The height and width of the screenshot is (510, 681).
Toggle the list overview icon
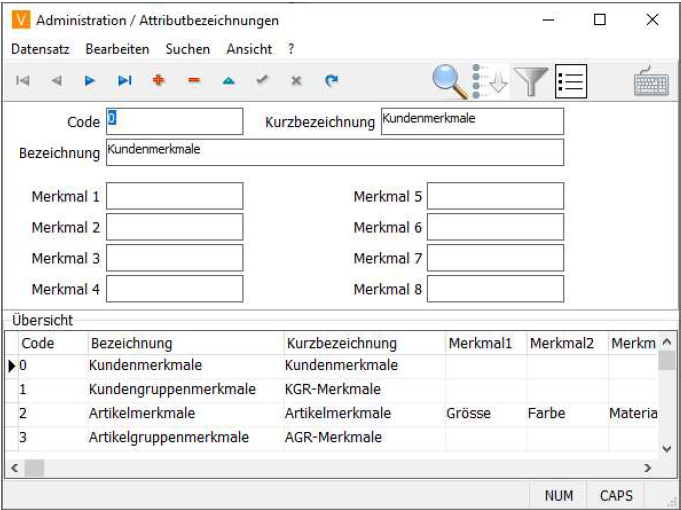coord(571,81)
